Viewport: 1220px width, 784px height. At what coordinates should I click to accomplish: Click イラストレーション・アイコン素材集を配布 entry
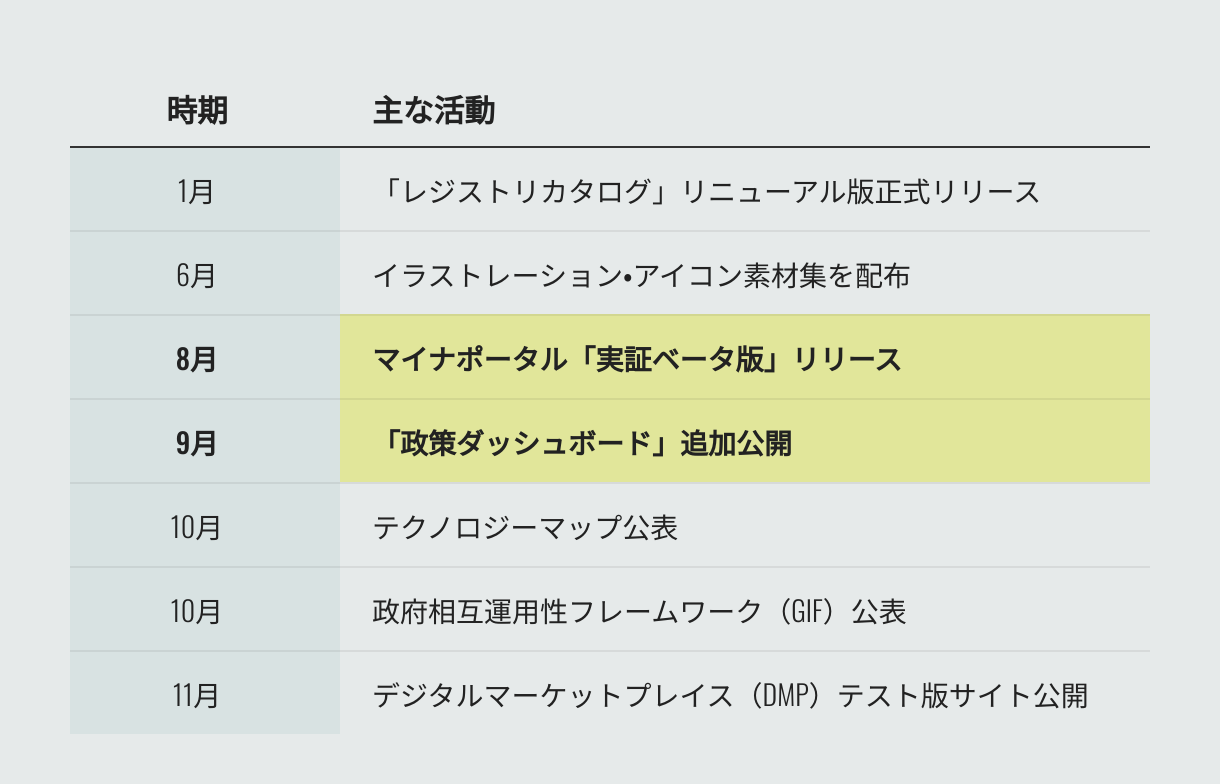pos(641,275)
